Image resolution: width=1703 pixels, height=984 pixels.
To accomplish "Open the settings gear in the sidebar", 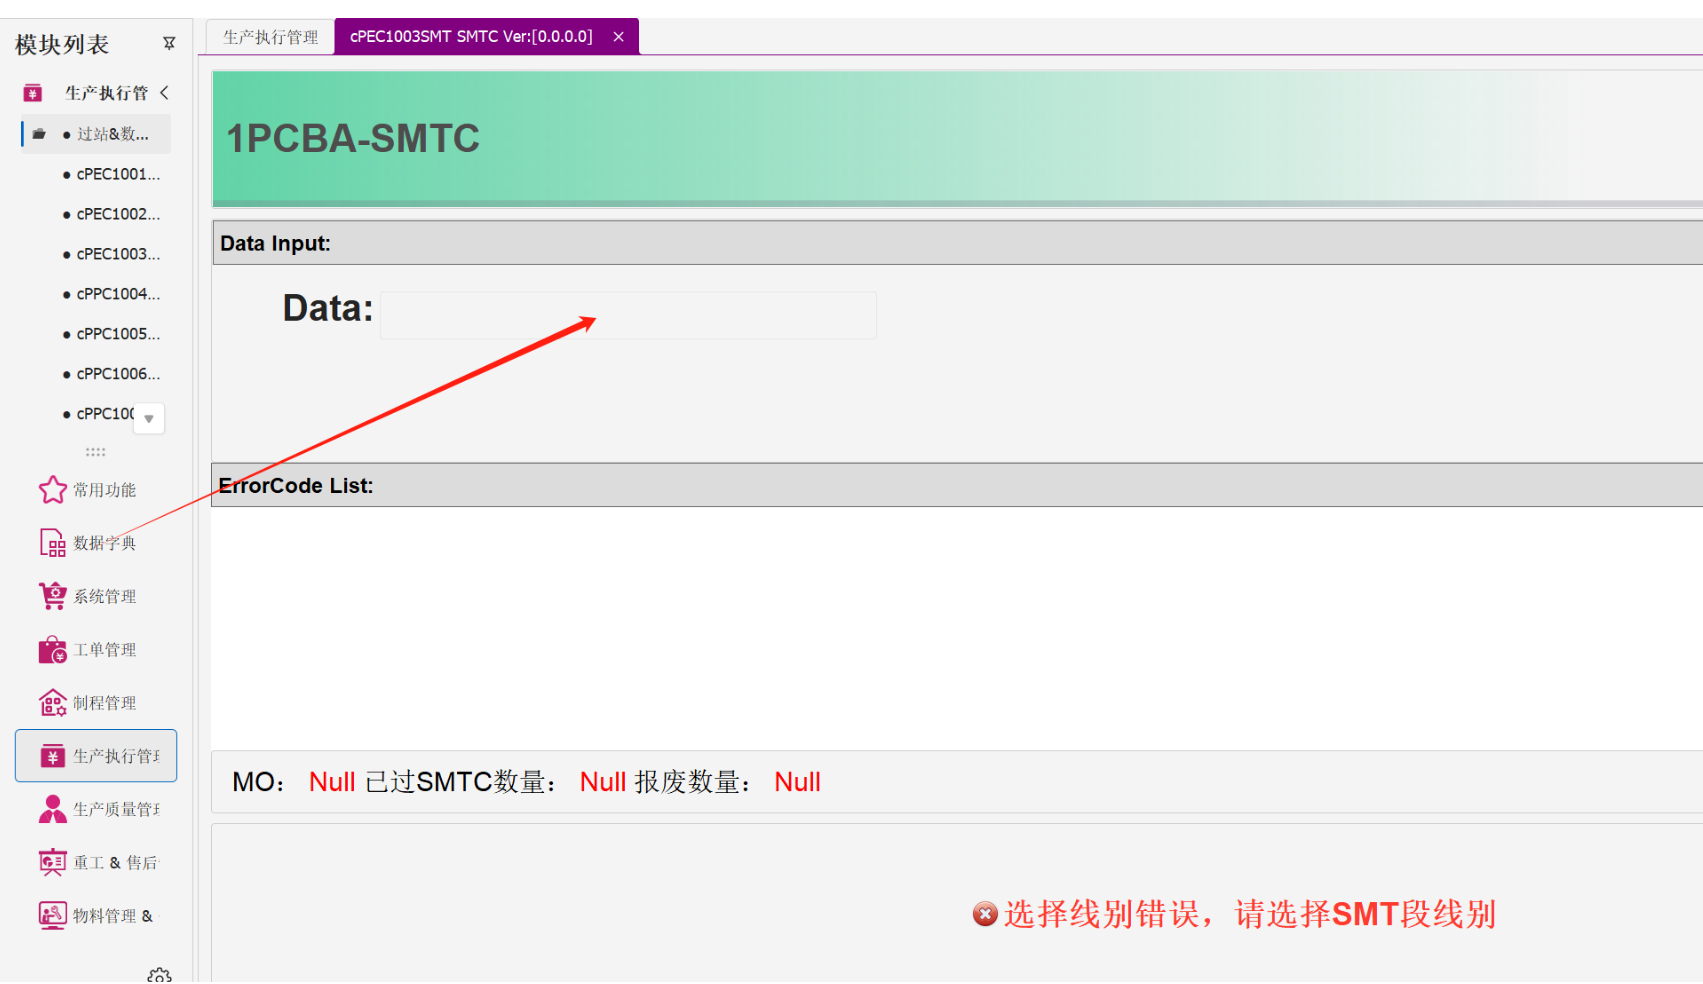I will click(x=159, y=975).
